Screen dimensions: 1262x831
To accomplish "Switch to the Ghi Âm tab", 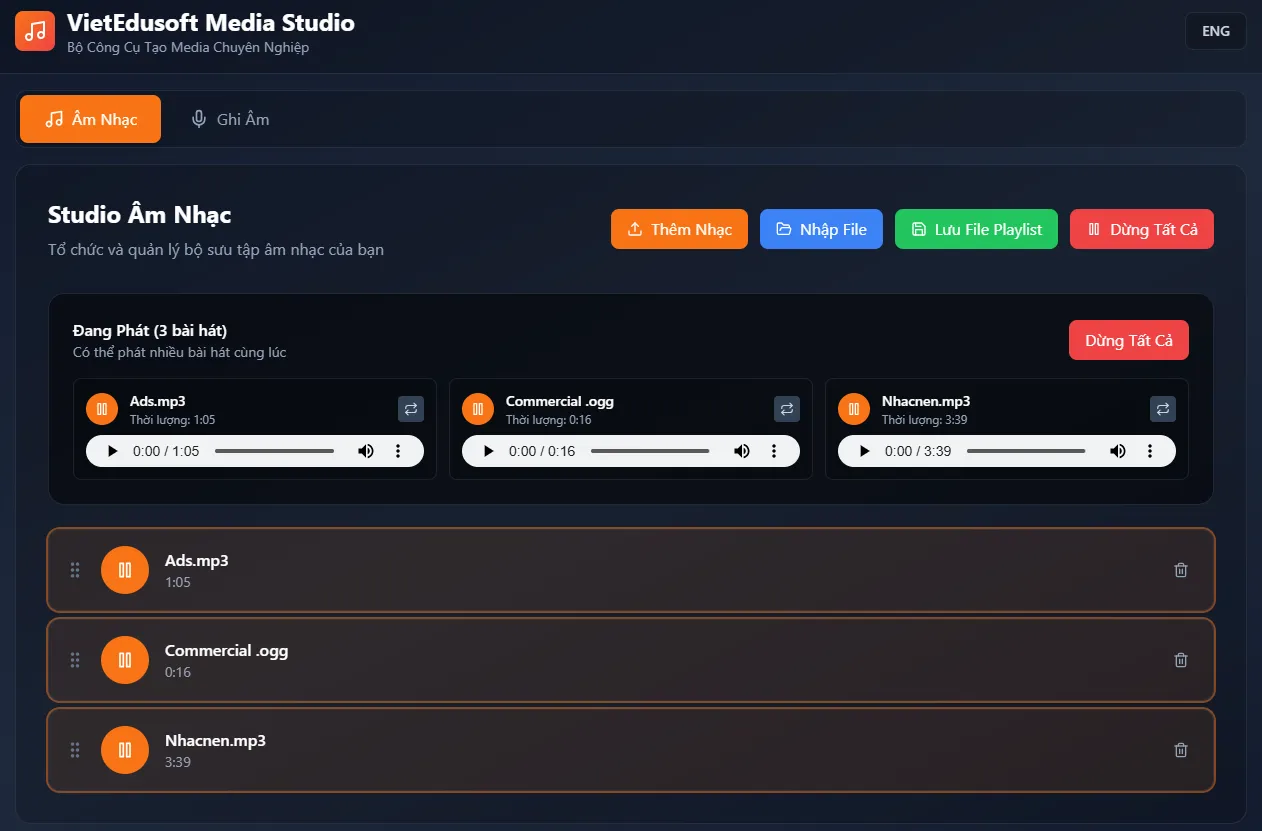I will pos(230,119).
